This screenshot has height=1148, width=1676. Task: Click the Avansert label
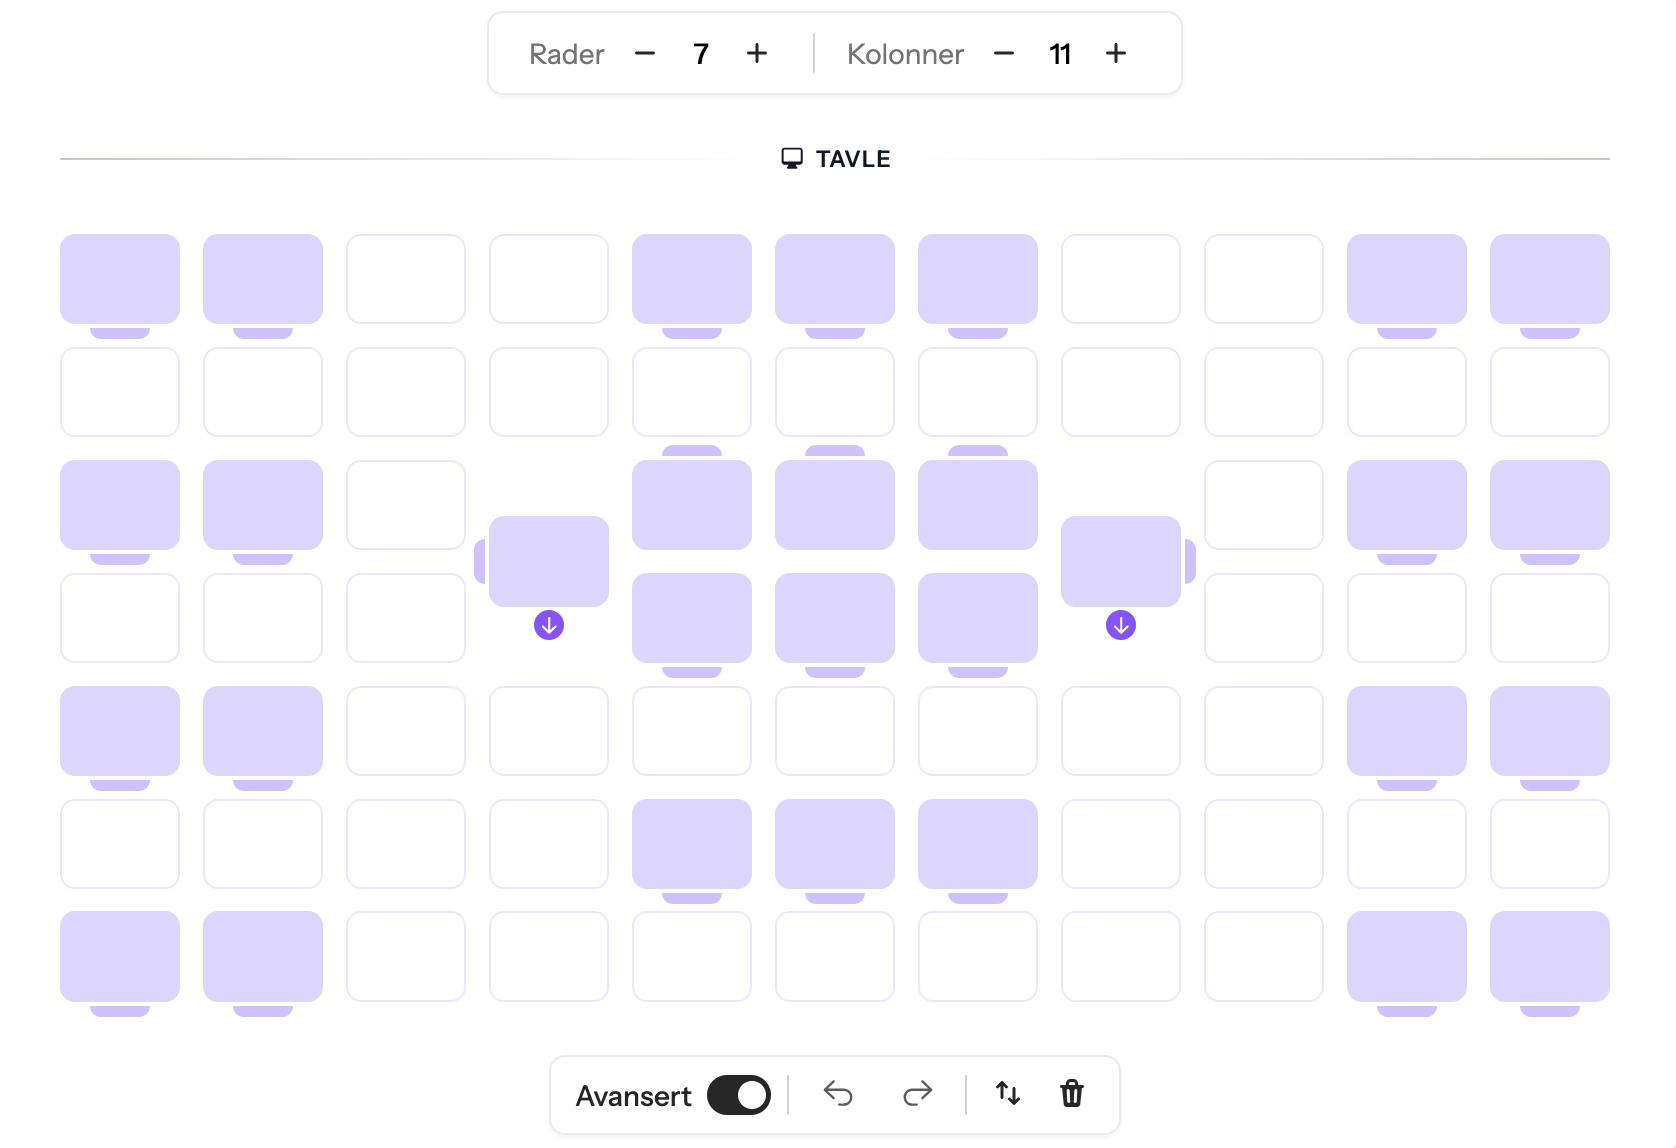pos(633,1096)
